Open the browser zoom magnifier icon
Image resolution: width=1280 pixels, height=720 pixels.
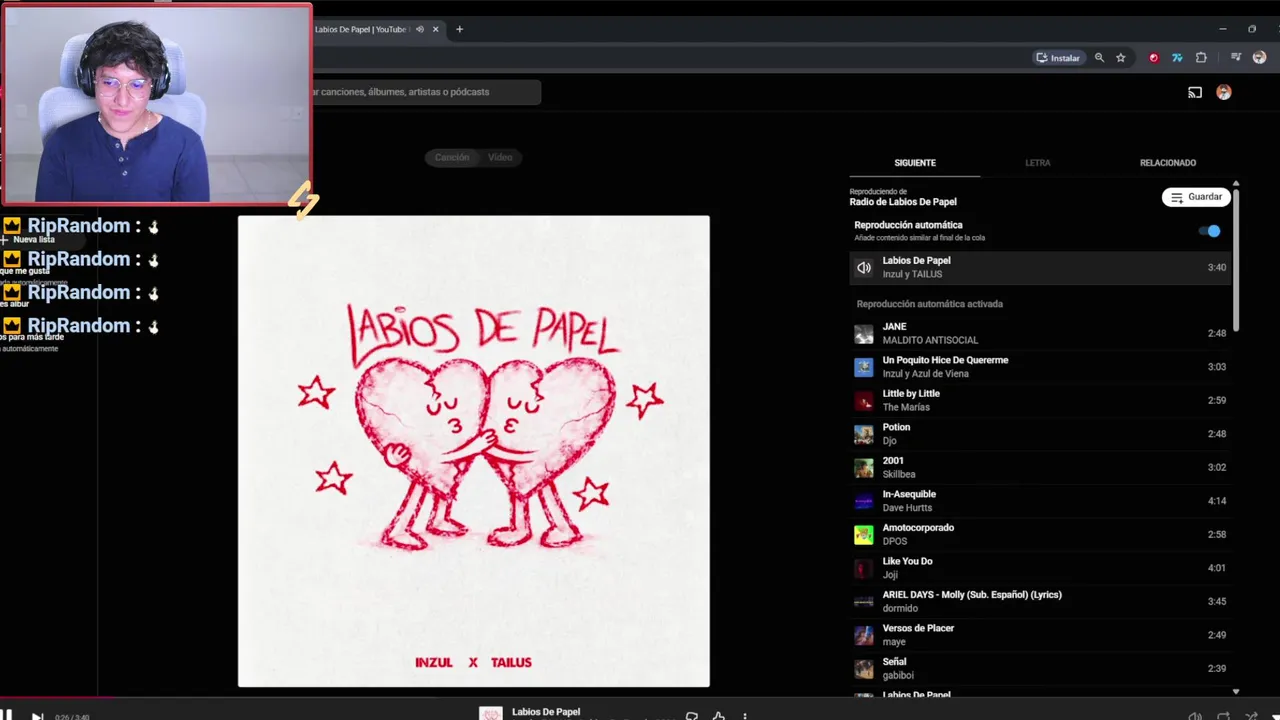click(x=1099, y=58)
